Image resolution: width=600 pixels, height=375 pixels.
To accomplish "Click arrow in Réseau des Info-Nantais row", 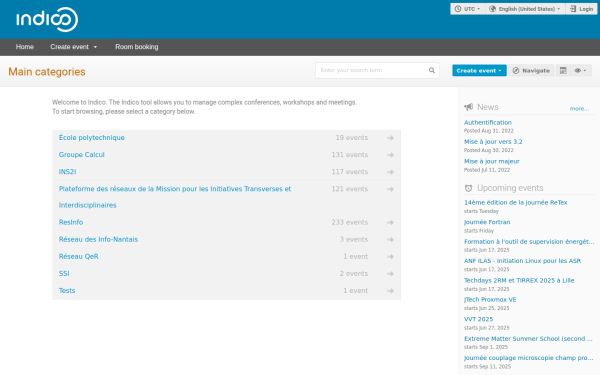I will click(390, 240).
